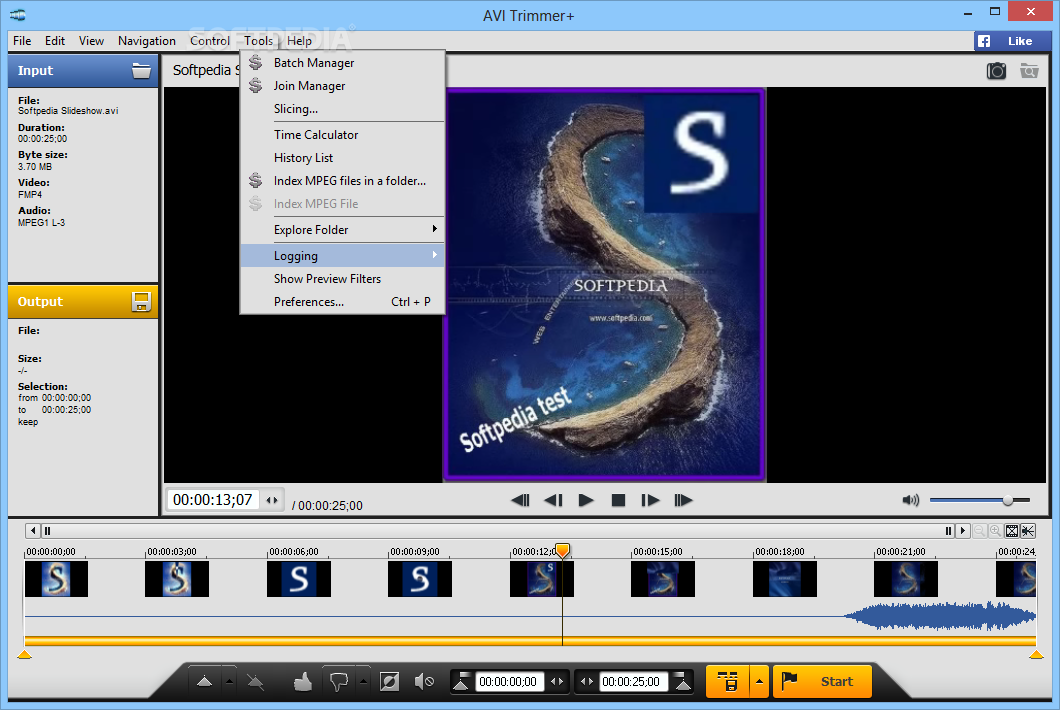Click the timeline scroll left arrow

coord(33,531)
